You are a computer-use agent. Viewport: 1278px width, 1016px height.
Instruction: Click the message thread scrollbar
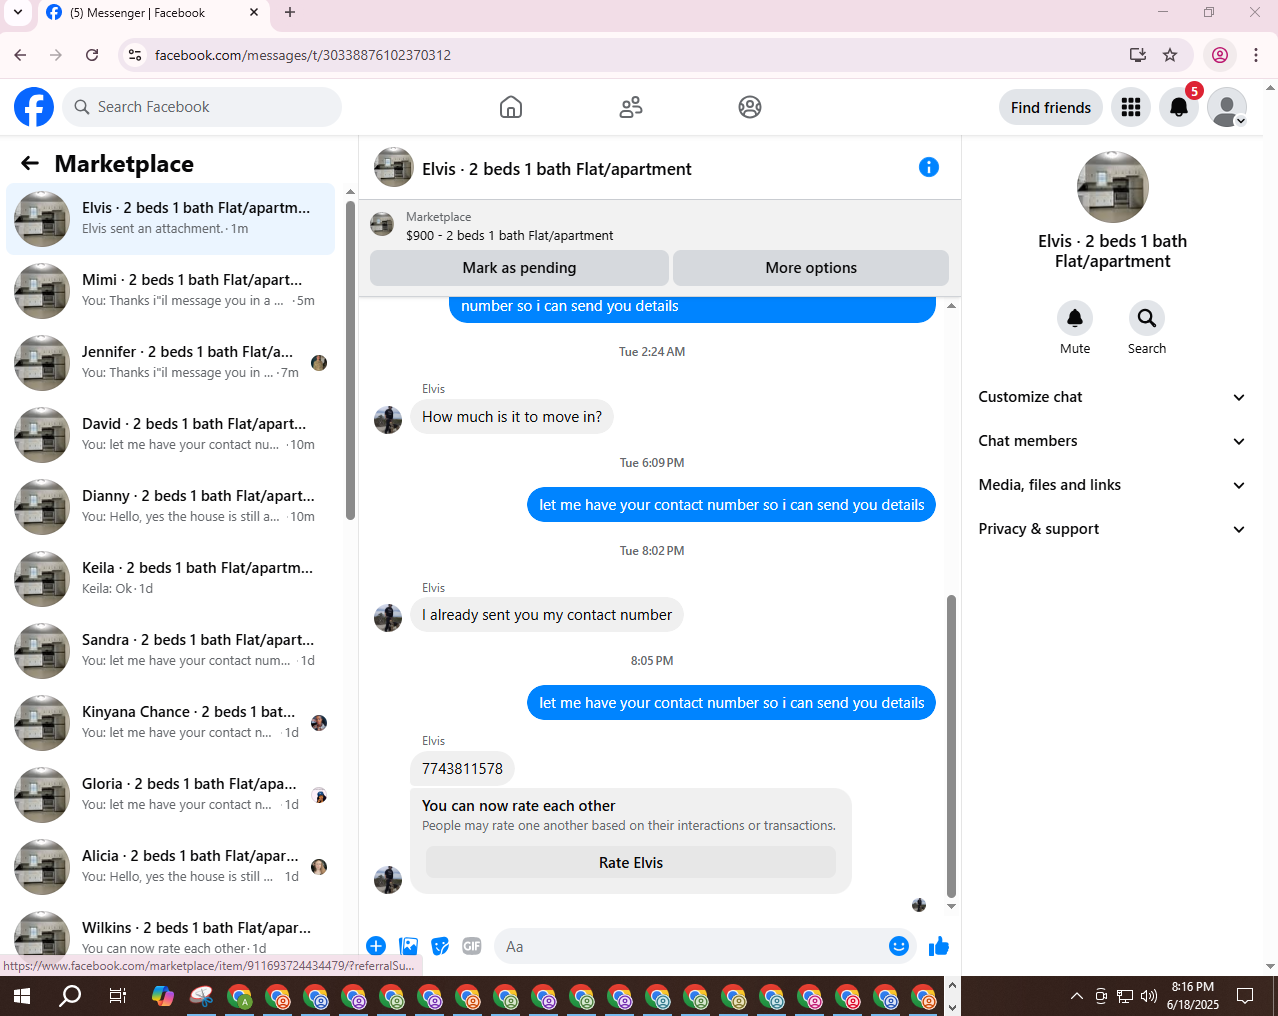point(951,746)
